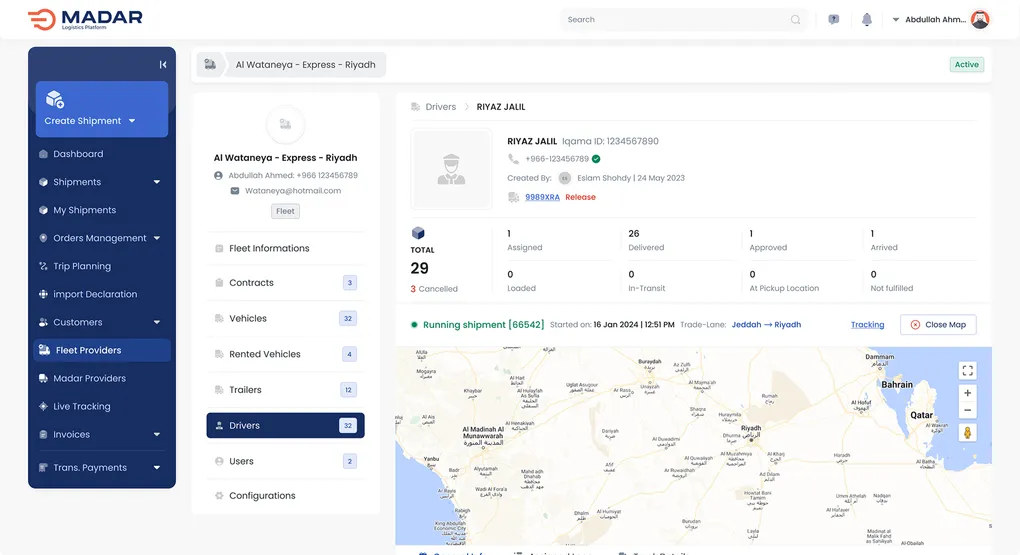
Task: Expand the Shipments sidebar menu
Action: point(156,182)
